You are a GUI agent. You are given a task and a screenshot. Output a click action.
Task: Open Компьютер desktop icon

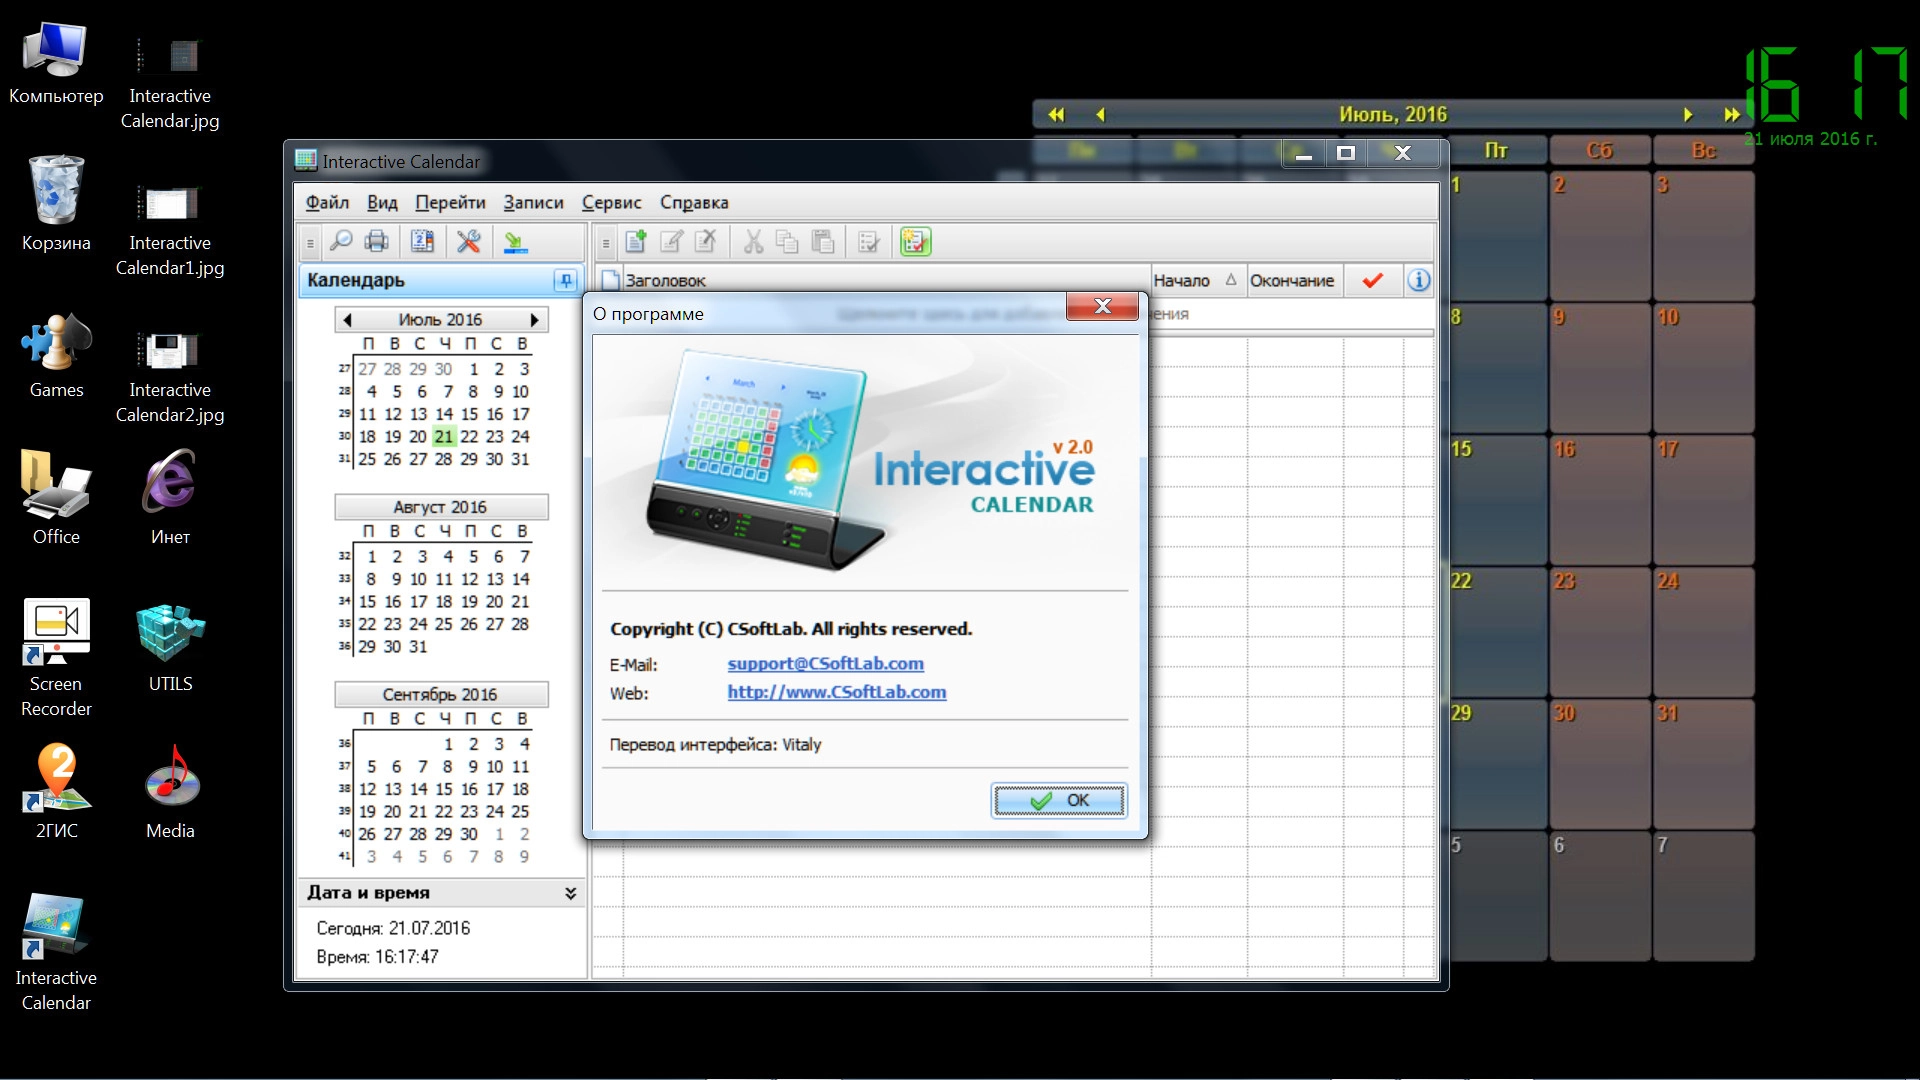click(56, 62)
